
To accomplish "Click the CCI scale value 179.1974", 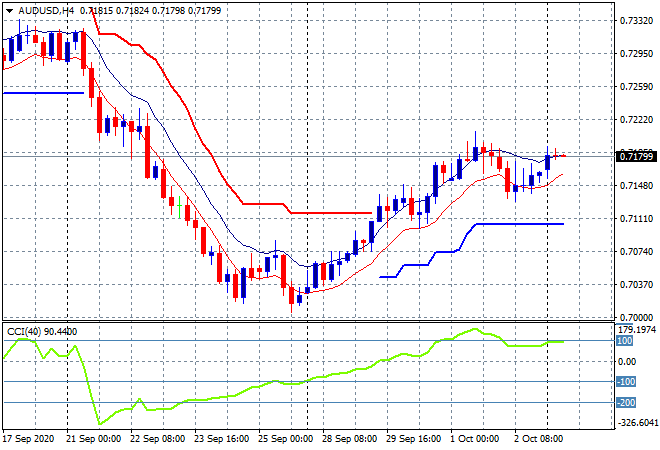I will [x=636, y=330].
